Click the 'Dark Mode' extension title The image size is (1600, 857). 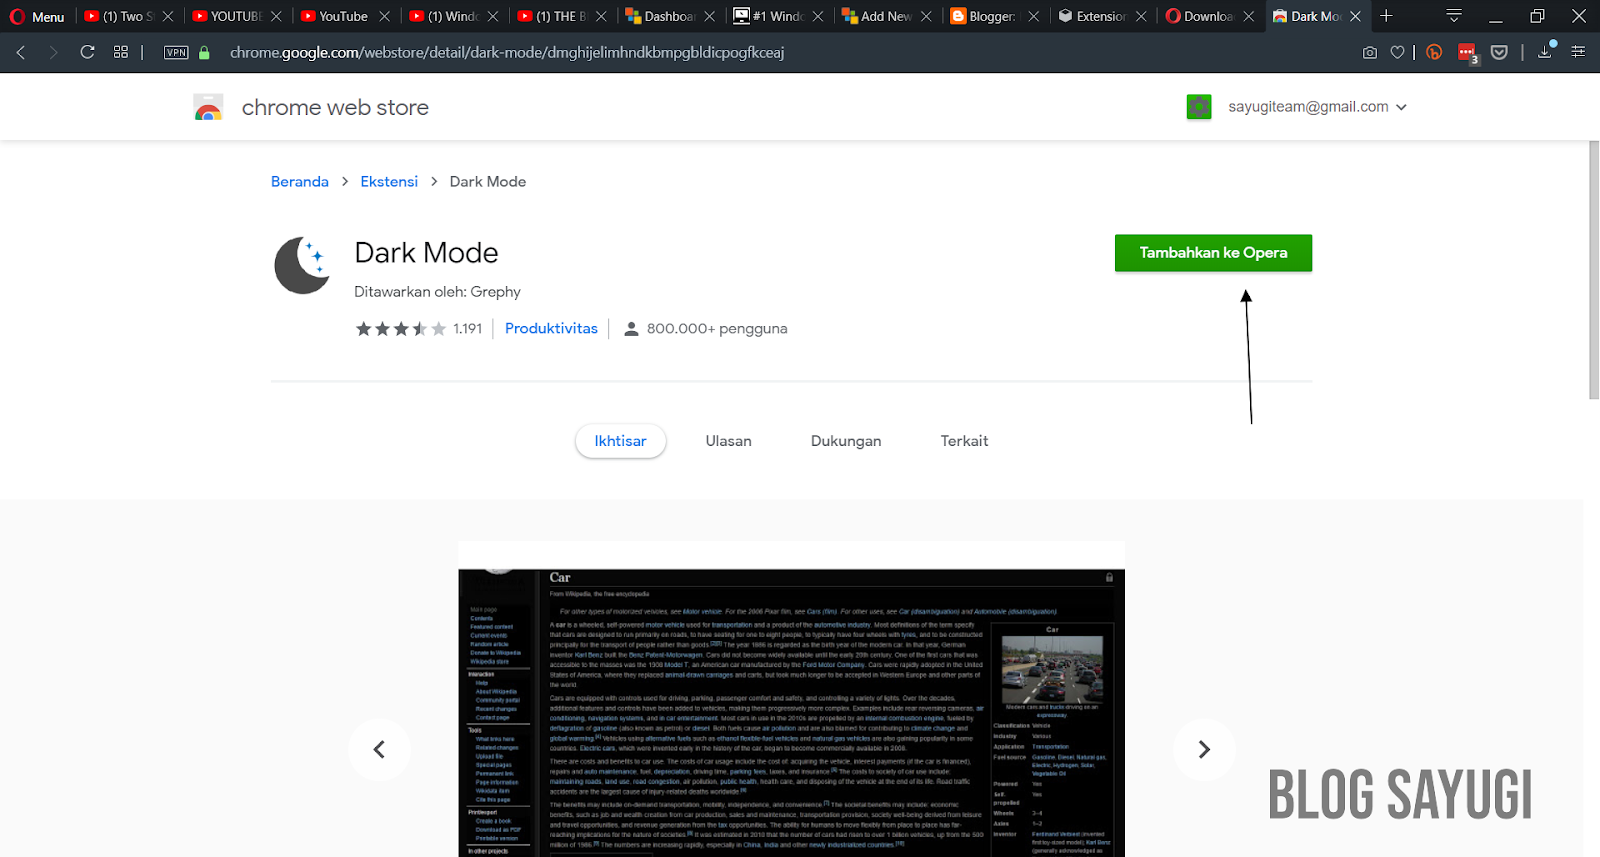click(426, 253)
